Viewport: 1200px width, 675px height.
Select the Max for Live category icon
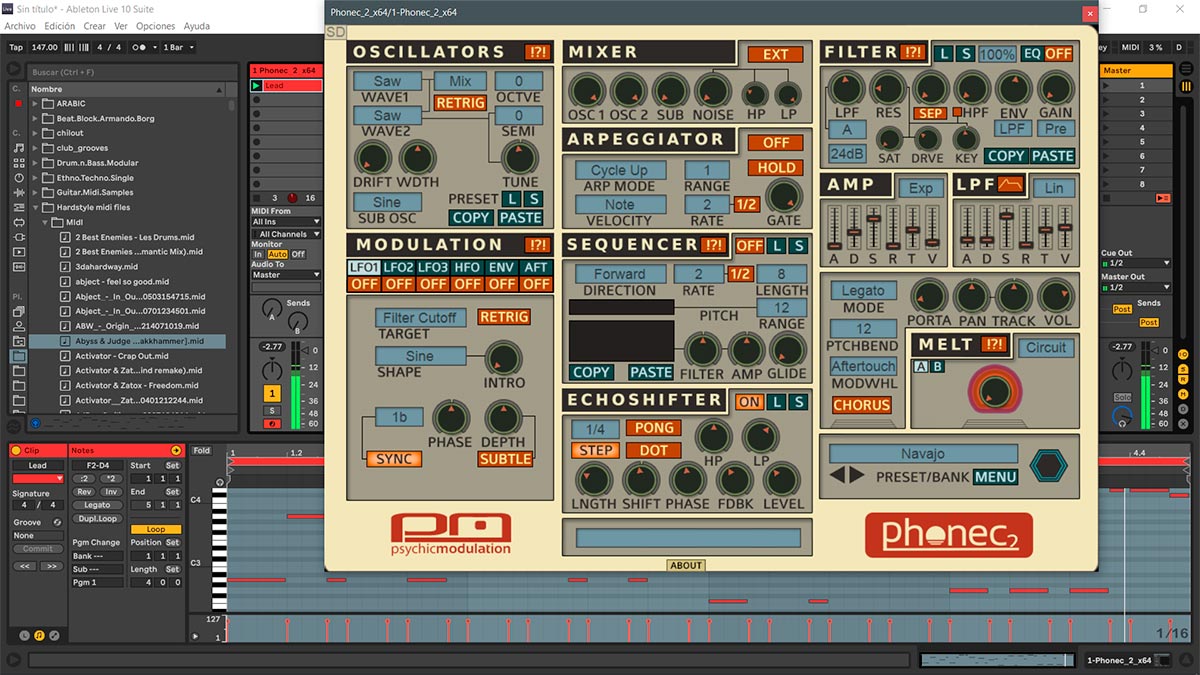pos(19,222)
